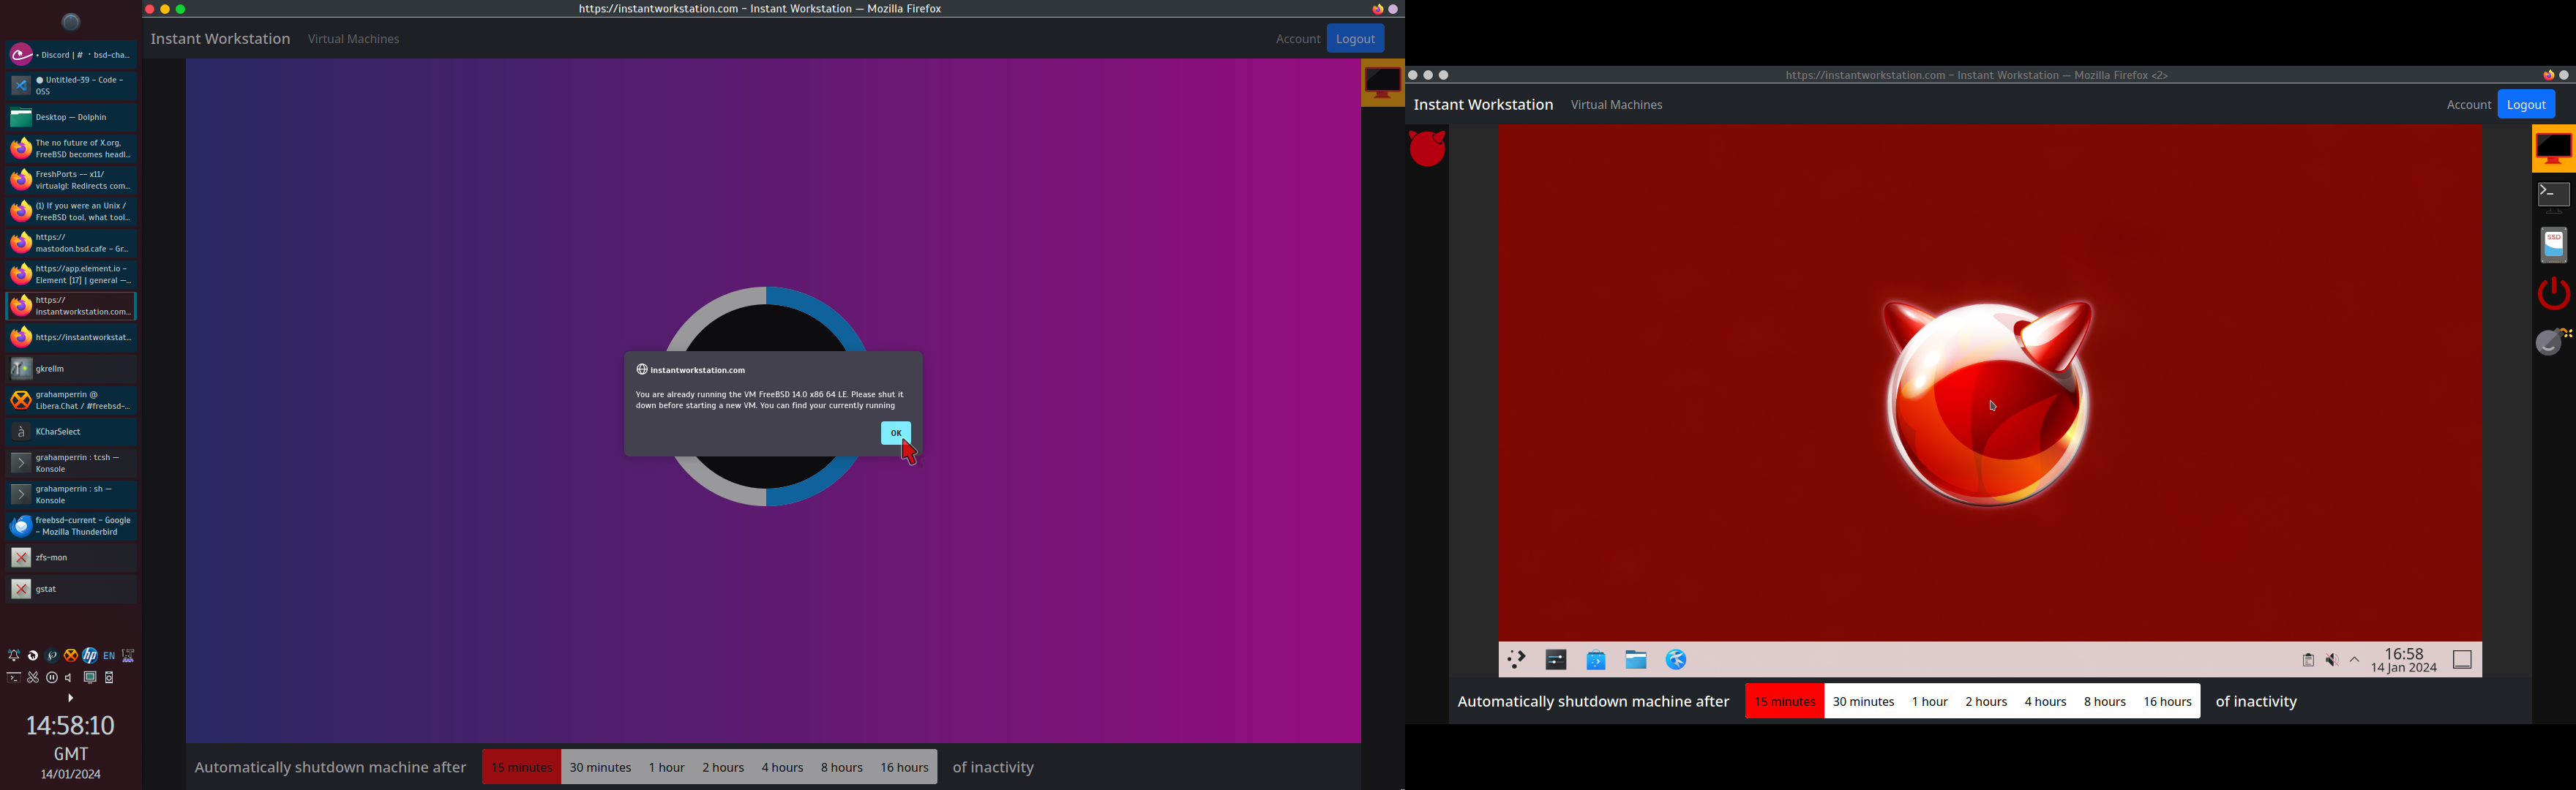2576x790 pixels.
Task: Click Logout in the left purple window
Action: (1355, 39)
